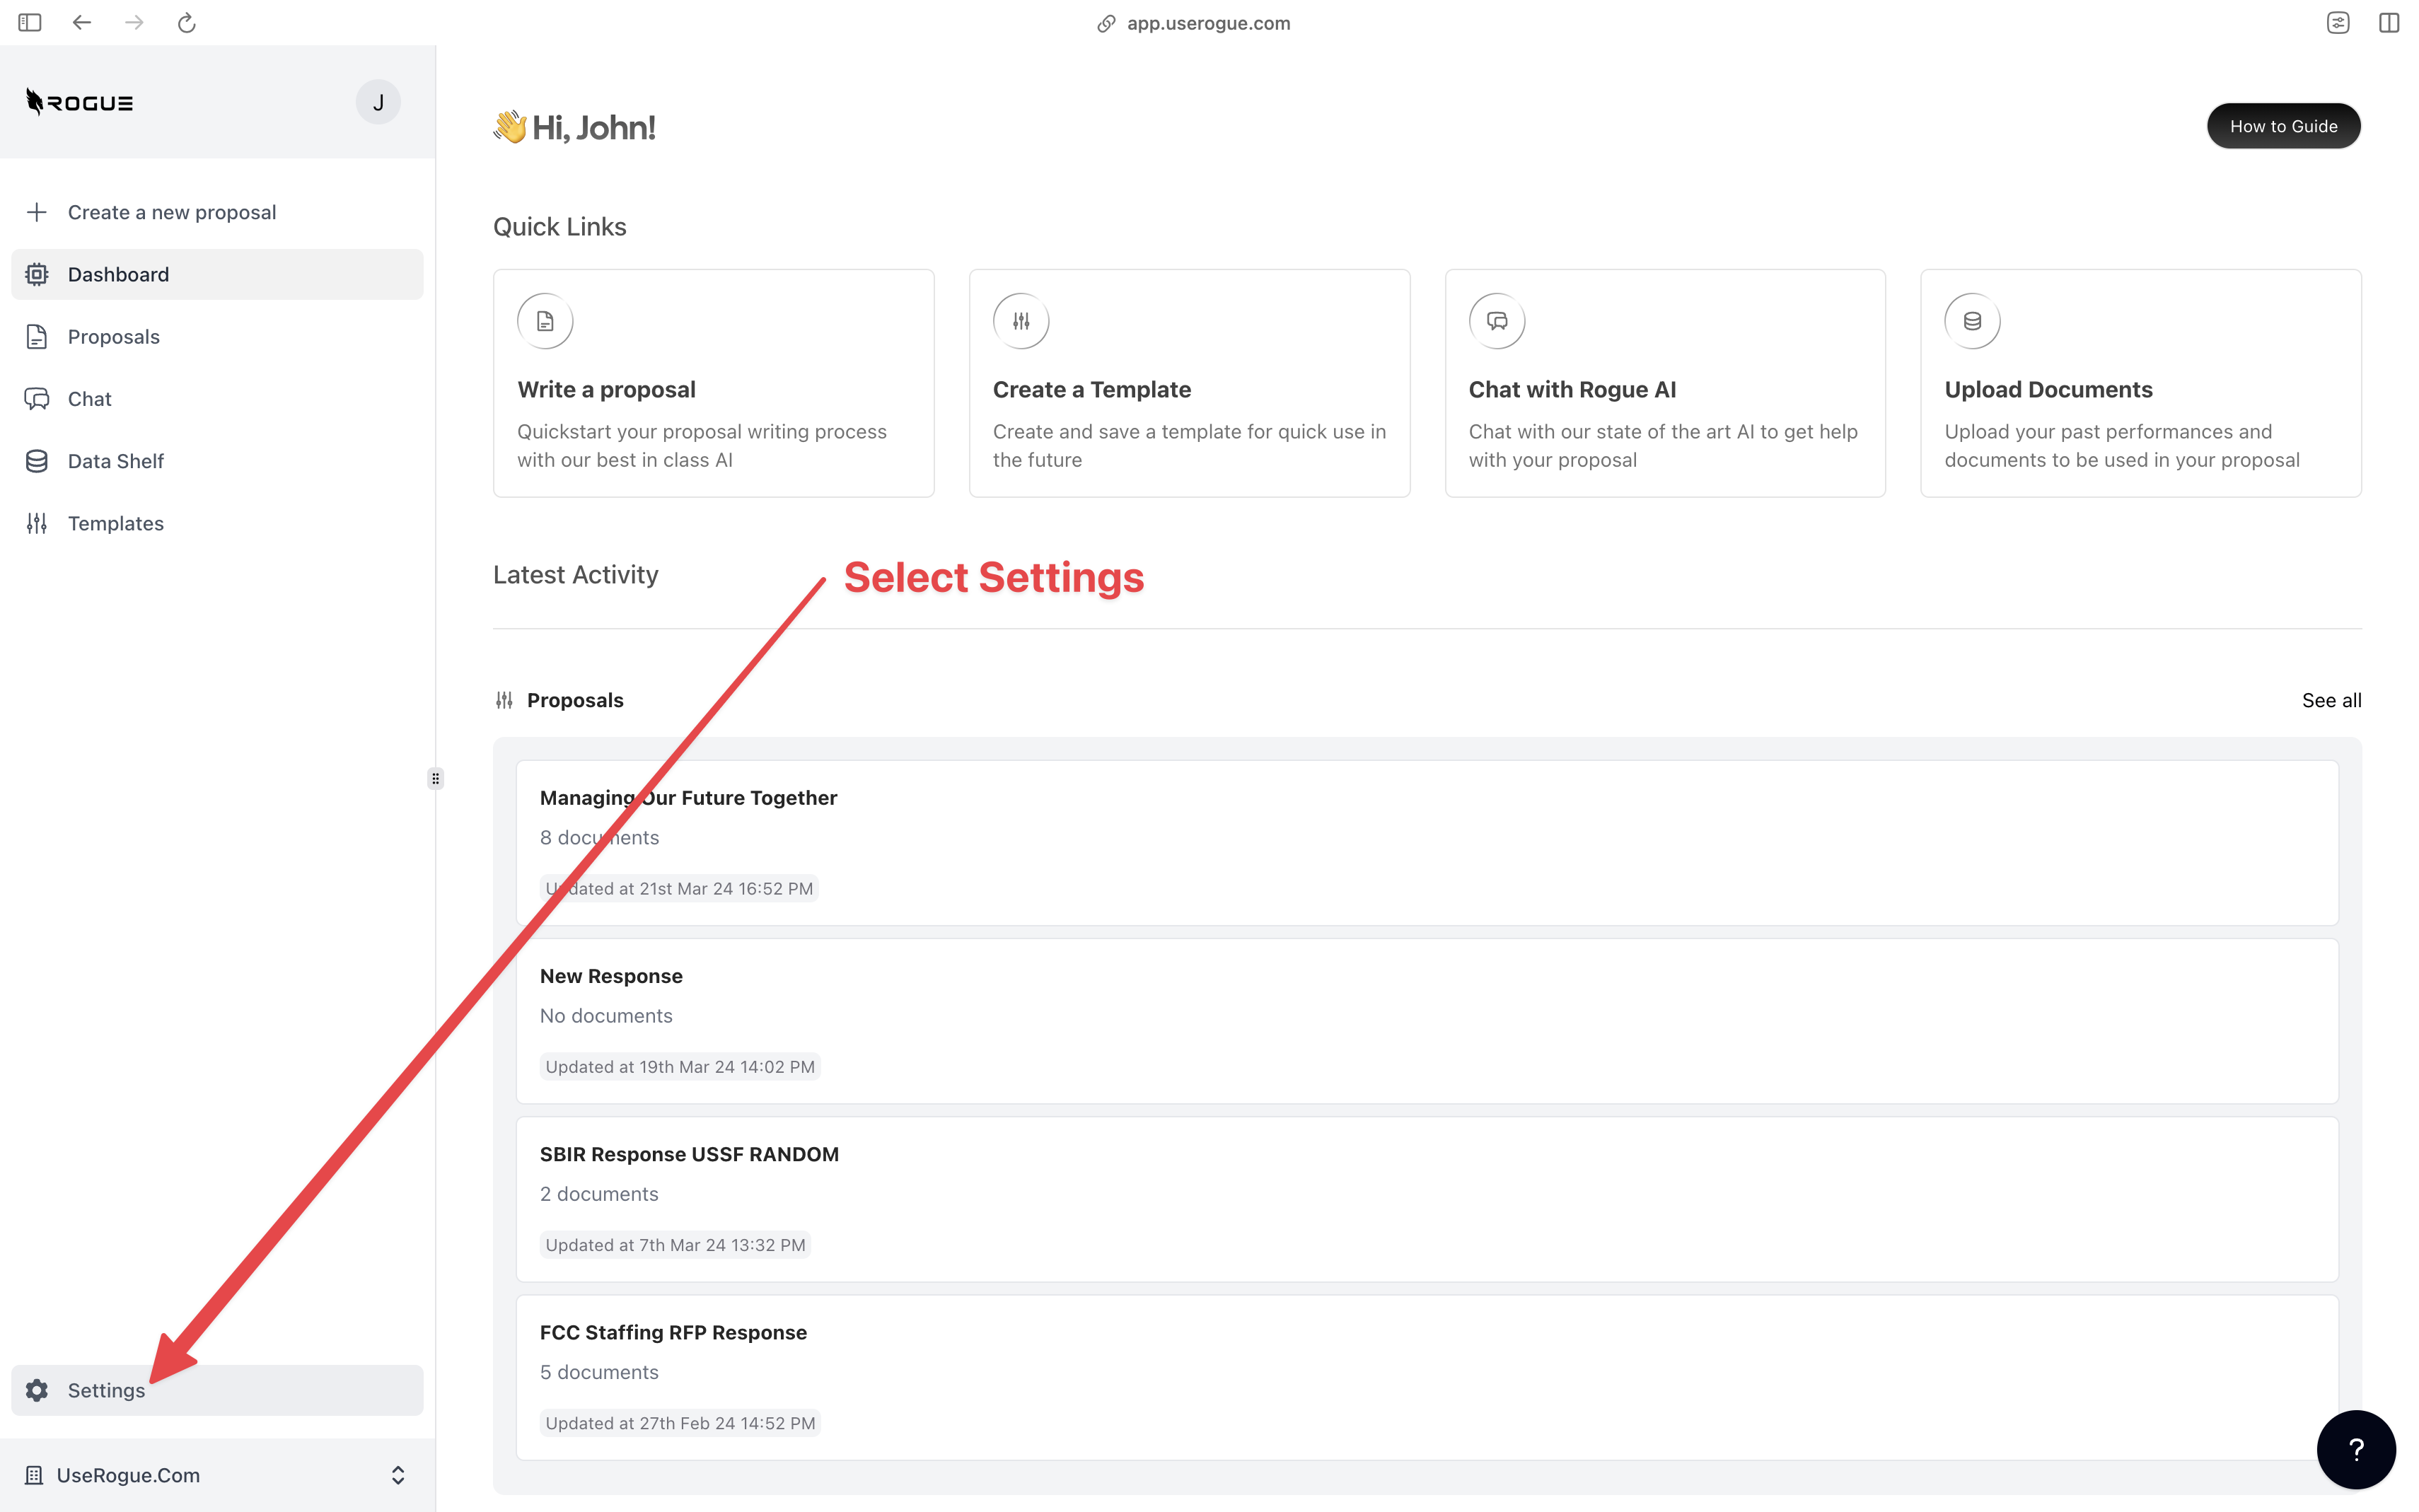The width and height of the screenshot is (2419, 1512).
Task: Click the Create a Template sliders icon
Action: 1020,321
